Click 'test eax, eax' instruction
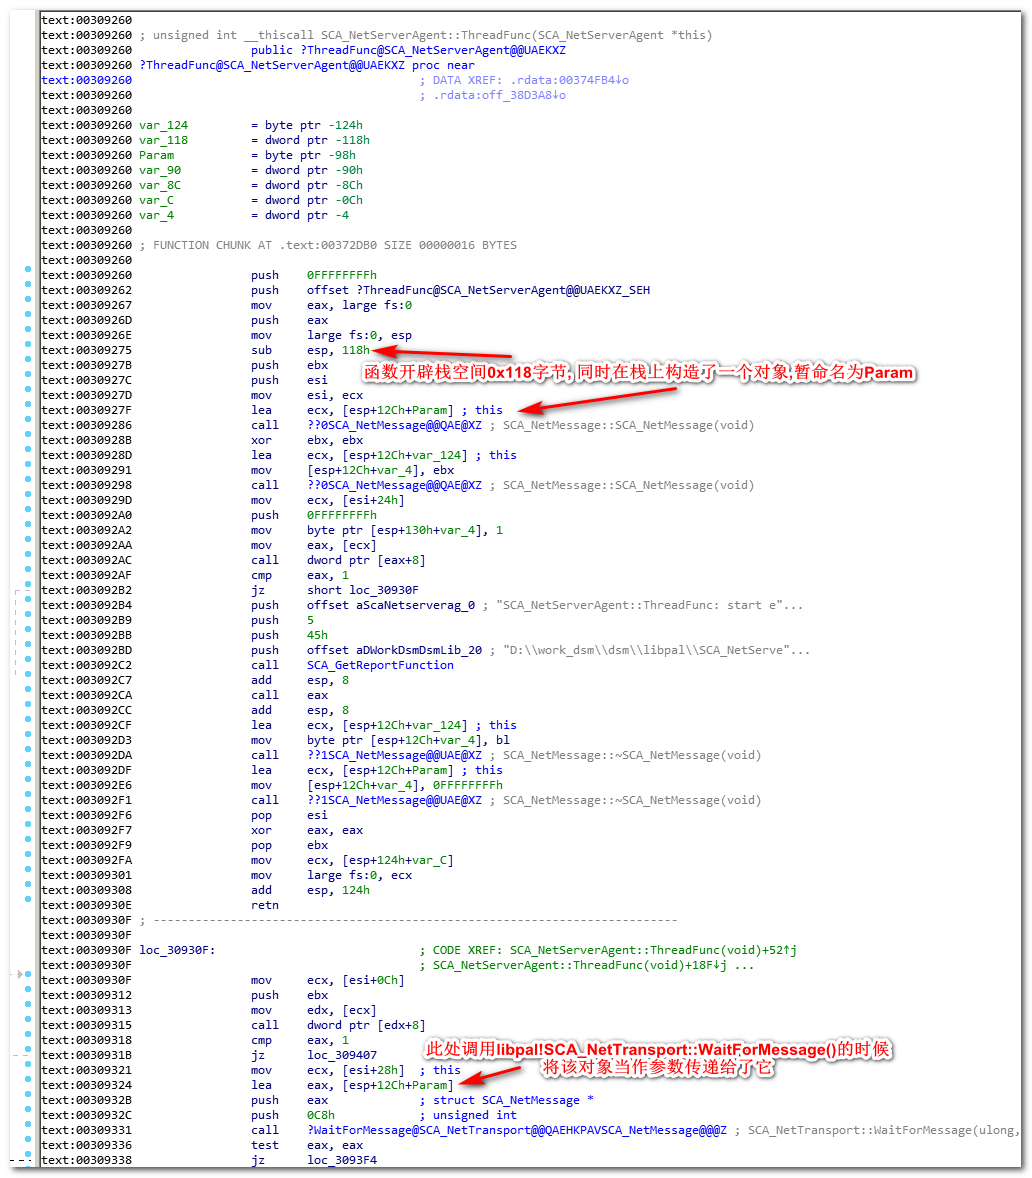 tap(306, 1147)
